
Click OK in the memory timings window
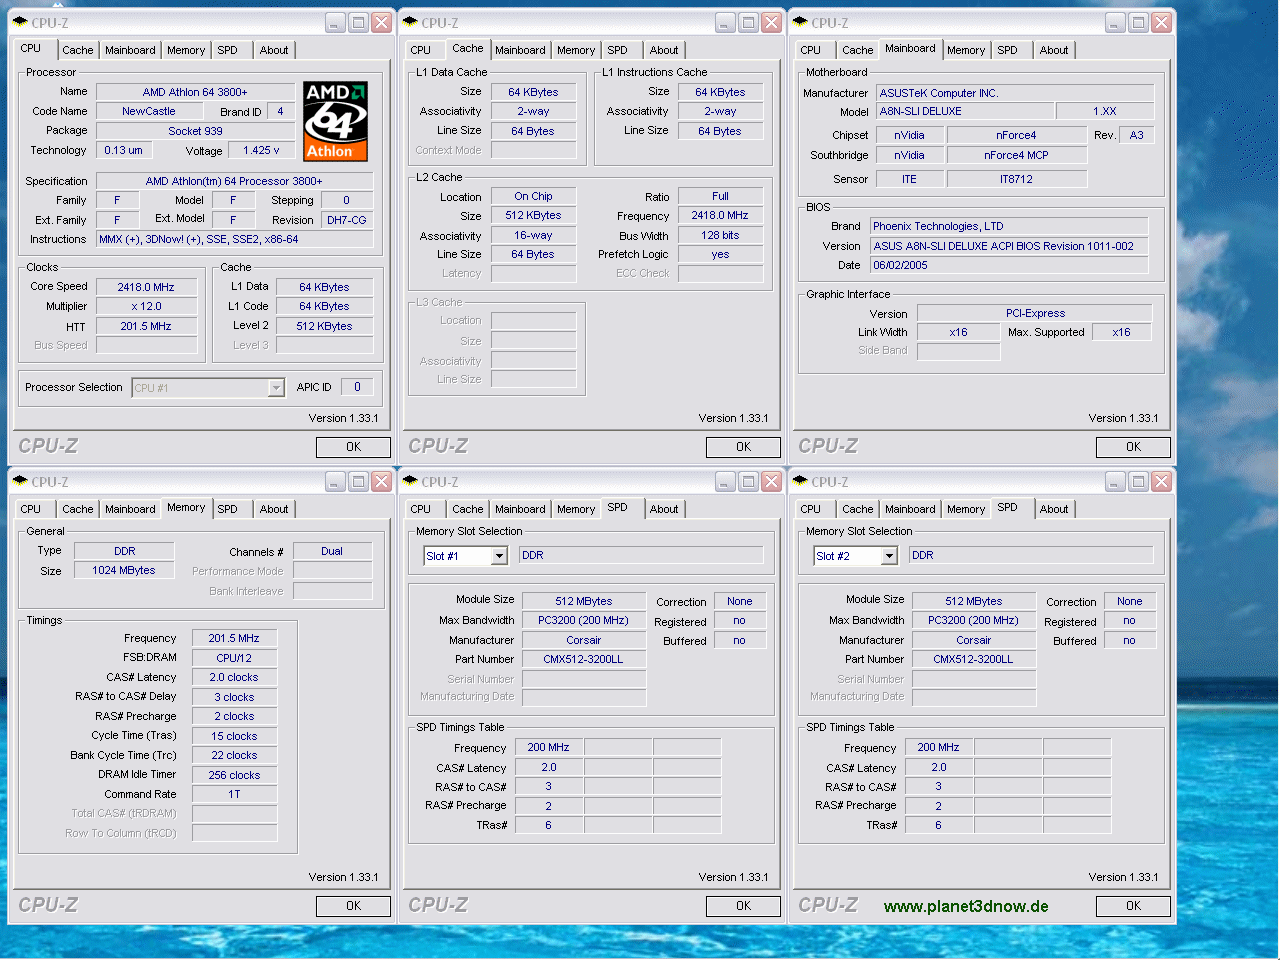coord(353,906)
